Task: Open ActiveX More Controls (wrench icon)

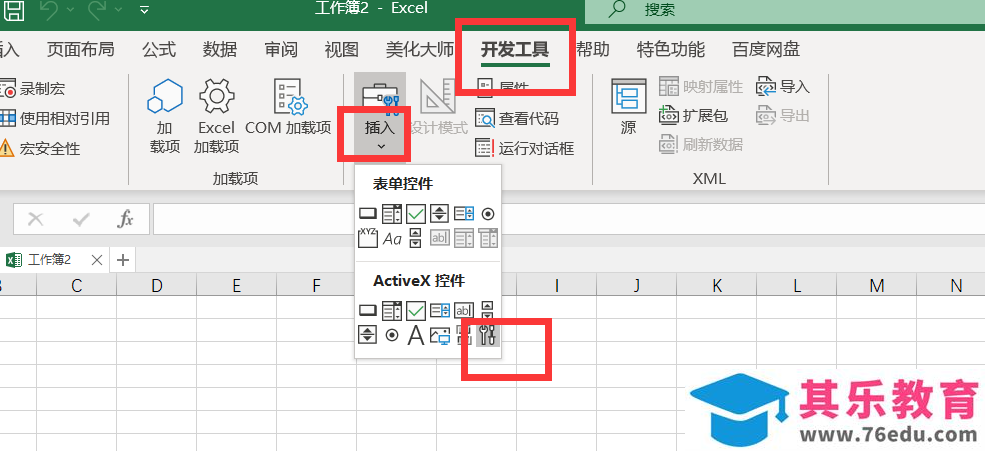Action: click(487, 335)
